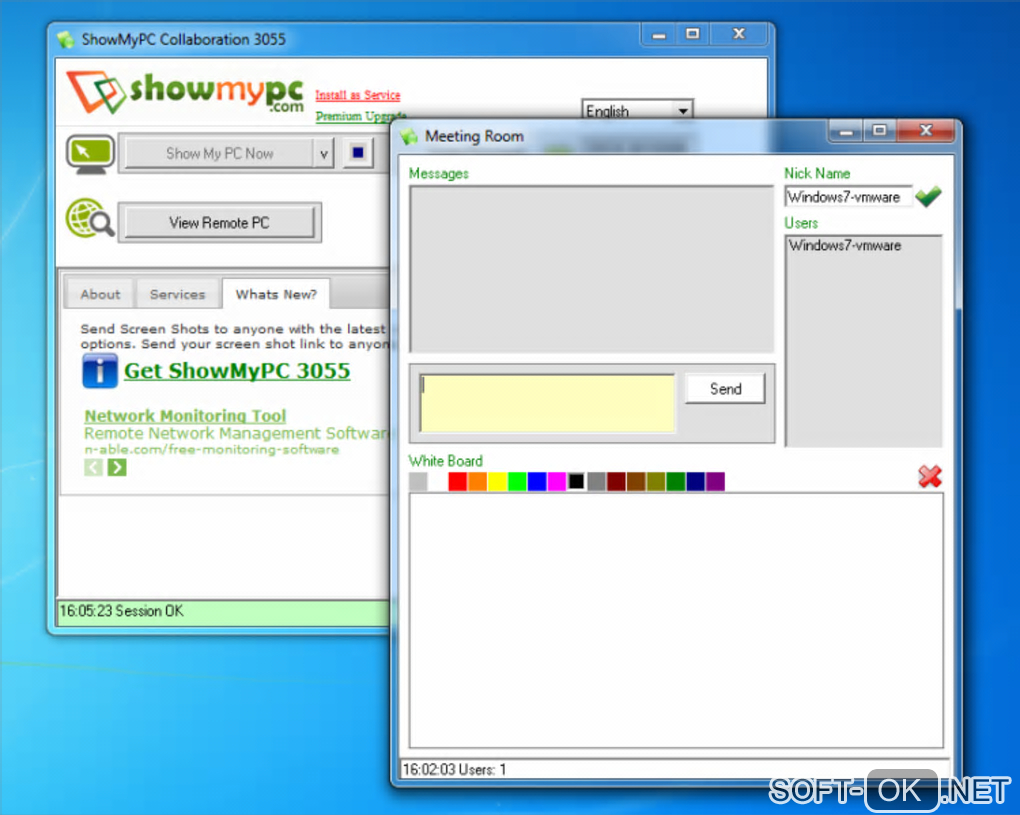Focus the yellow message input box
The width and height of the screenshot is (1020, 815).
click(x=548, y=403)
